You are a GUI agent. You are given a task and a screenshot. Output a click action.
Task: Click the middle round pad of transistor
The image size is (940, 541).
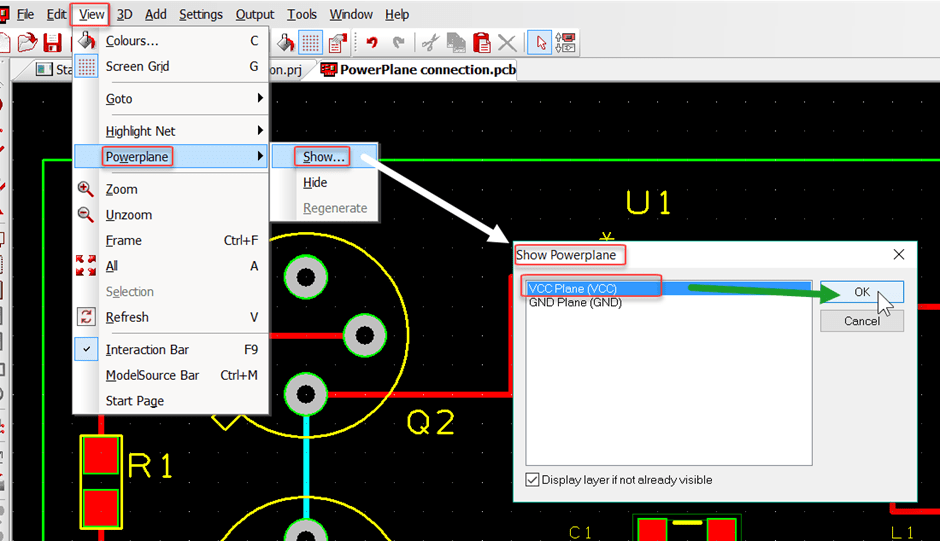pyautogui.click(x=364, y=335)
